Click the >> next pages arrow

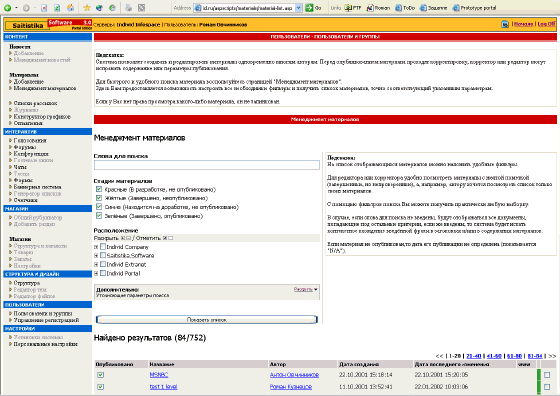pos(552,356)
